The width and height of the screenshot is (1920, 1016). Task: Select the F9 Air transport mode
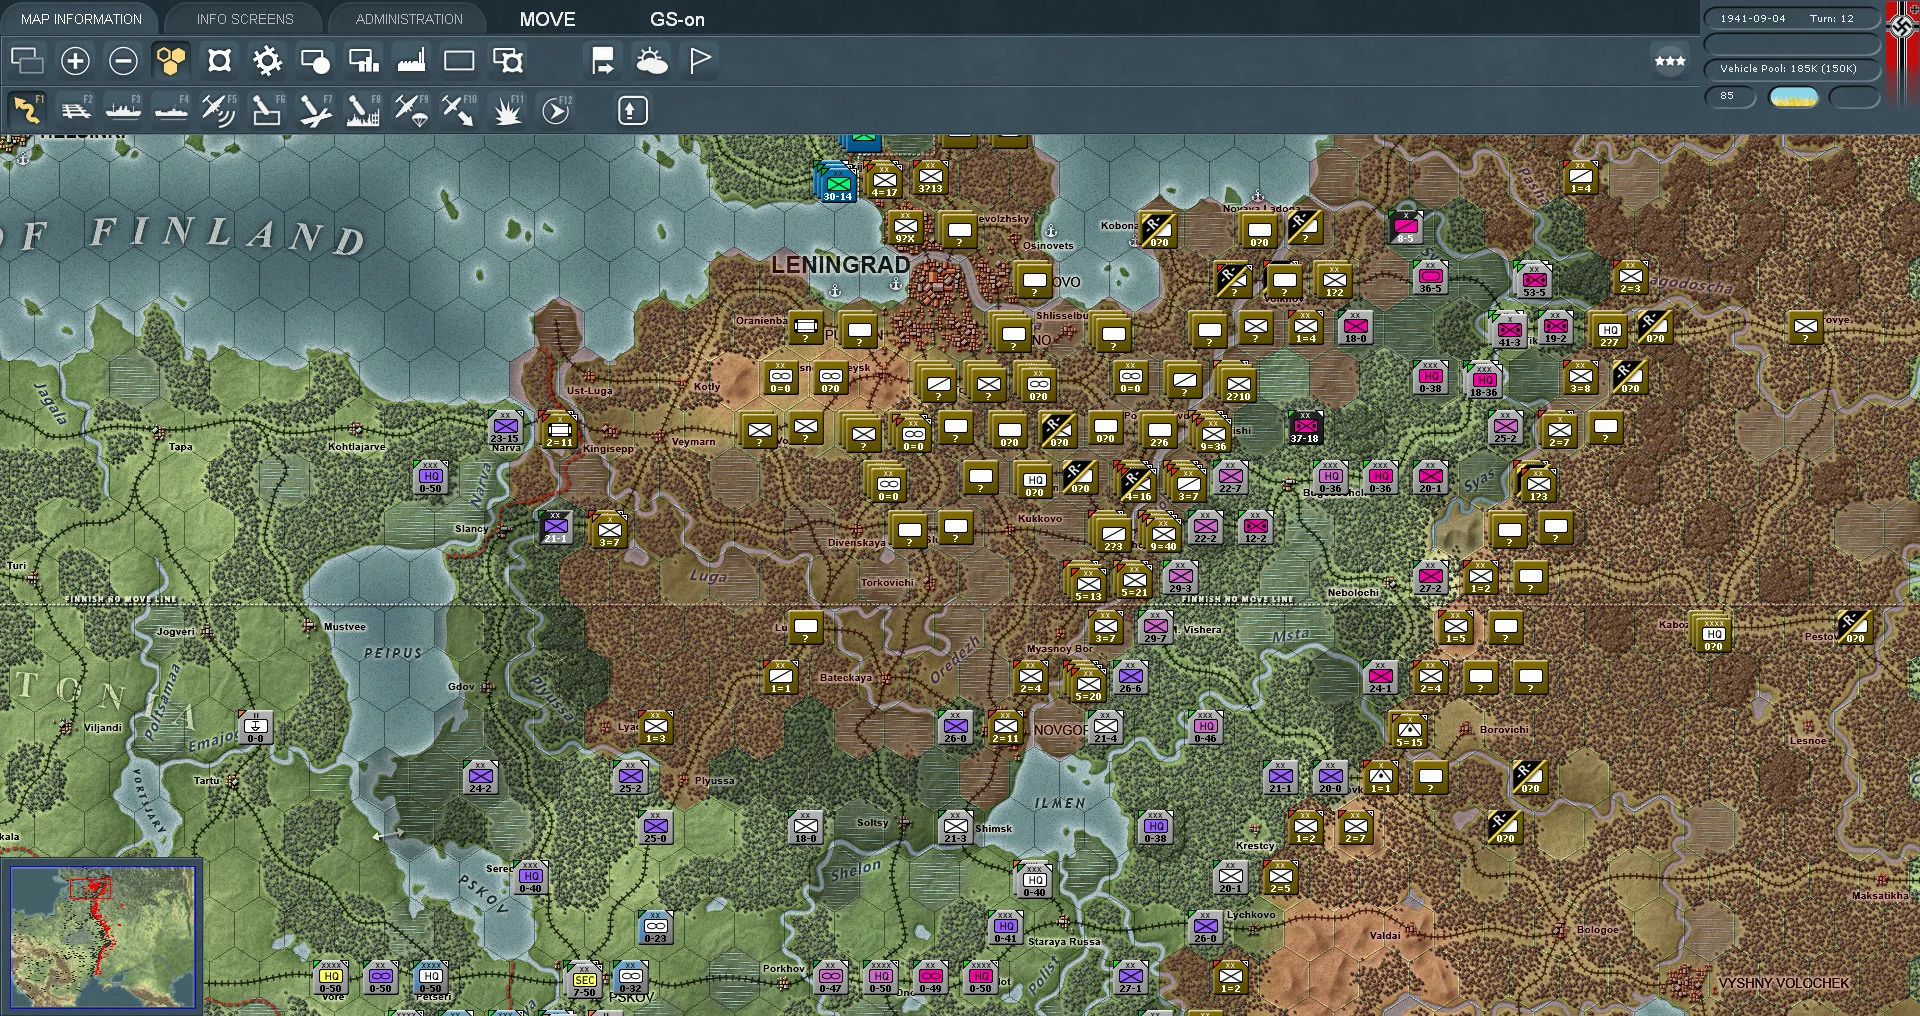411,110
